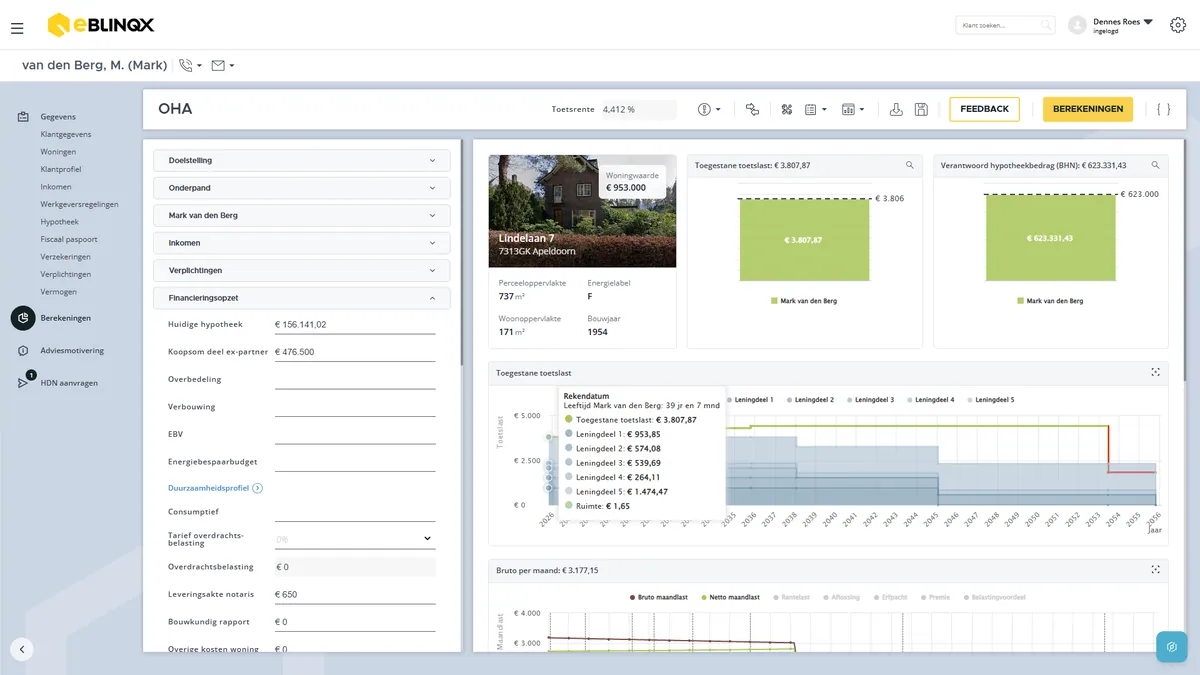This screenshot has width=1200, height=675.
Task: Select Adviesmotivering in the sidebar
Action: pyautogui.click(x=72, y=351)
